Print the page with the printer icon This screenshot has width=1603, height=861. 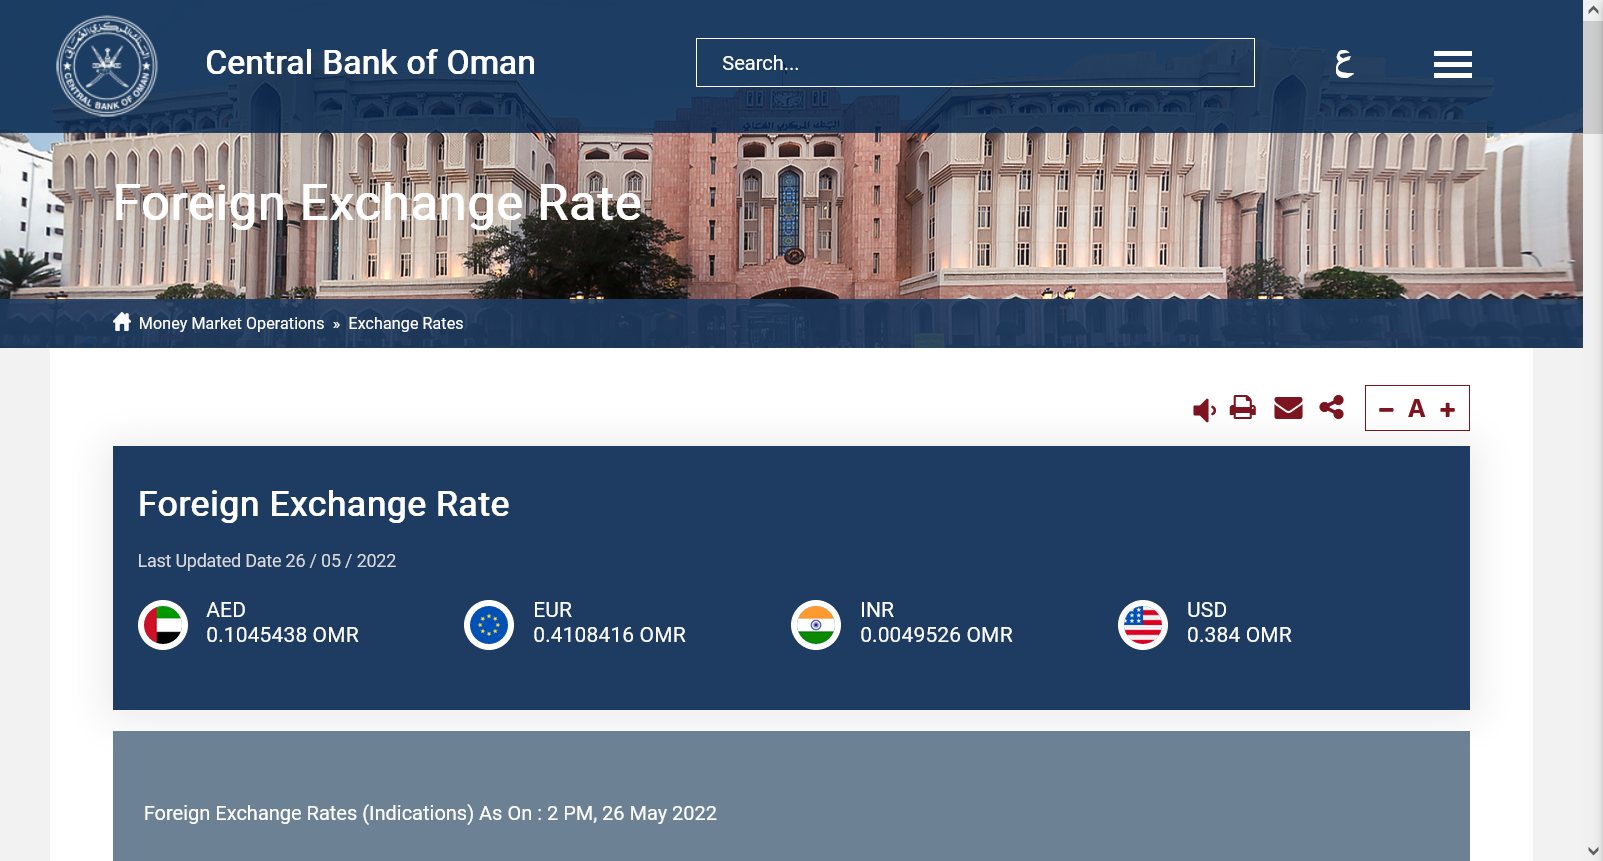pos(1243,408)
